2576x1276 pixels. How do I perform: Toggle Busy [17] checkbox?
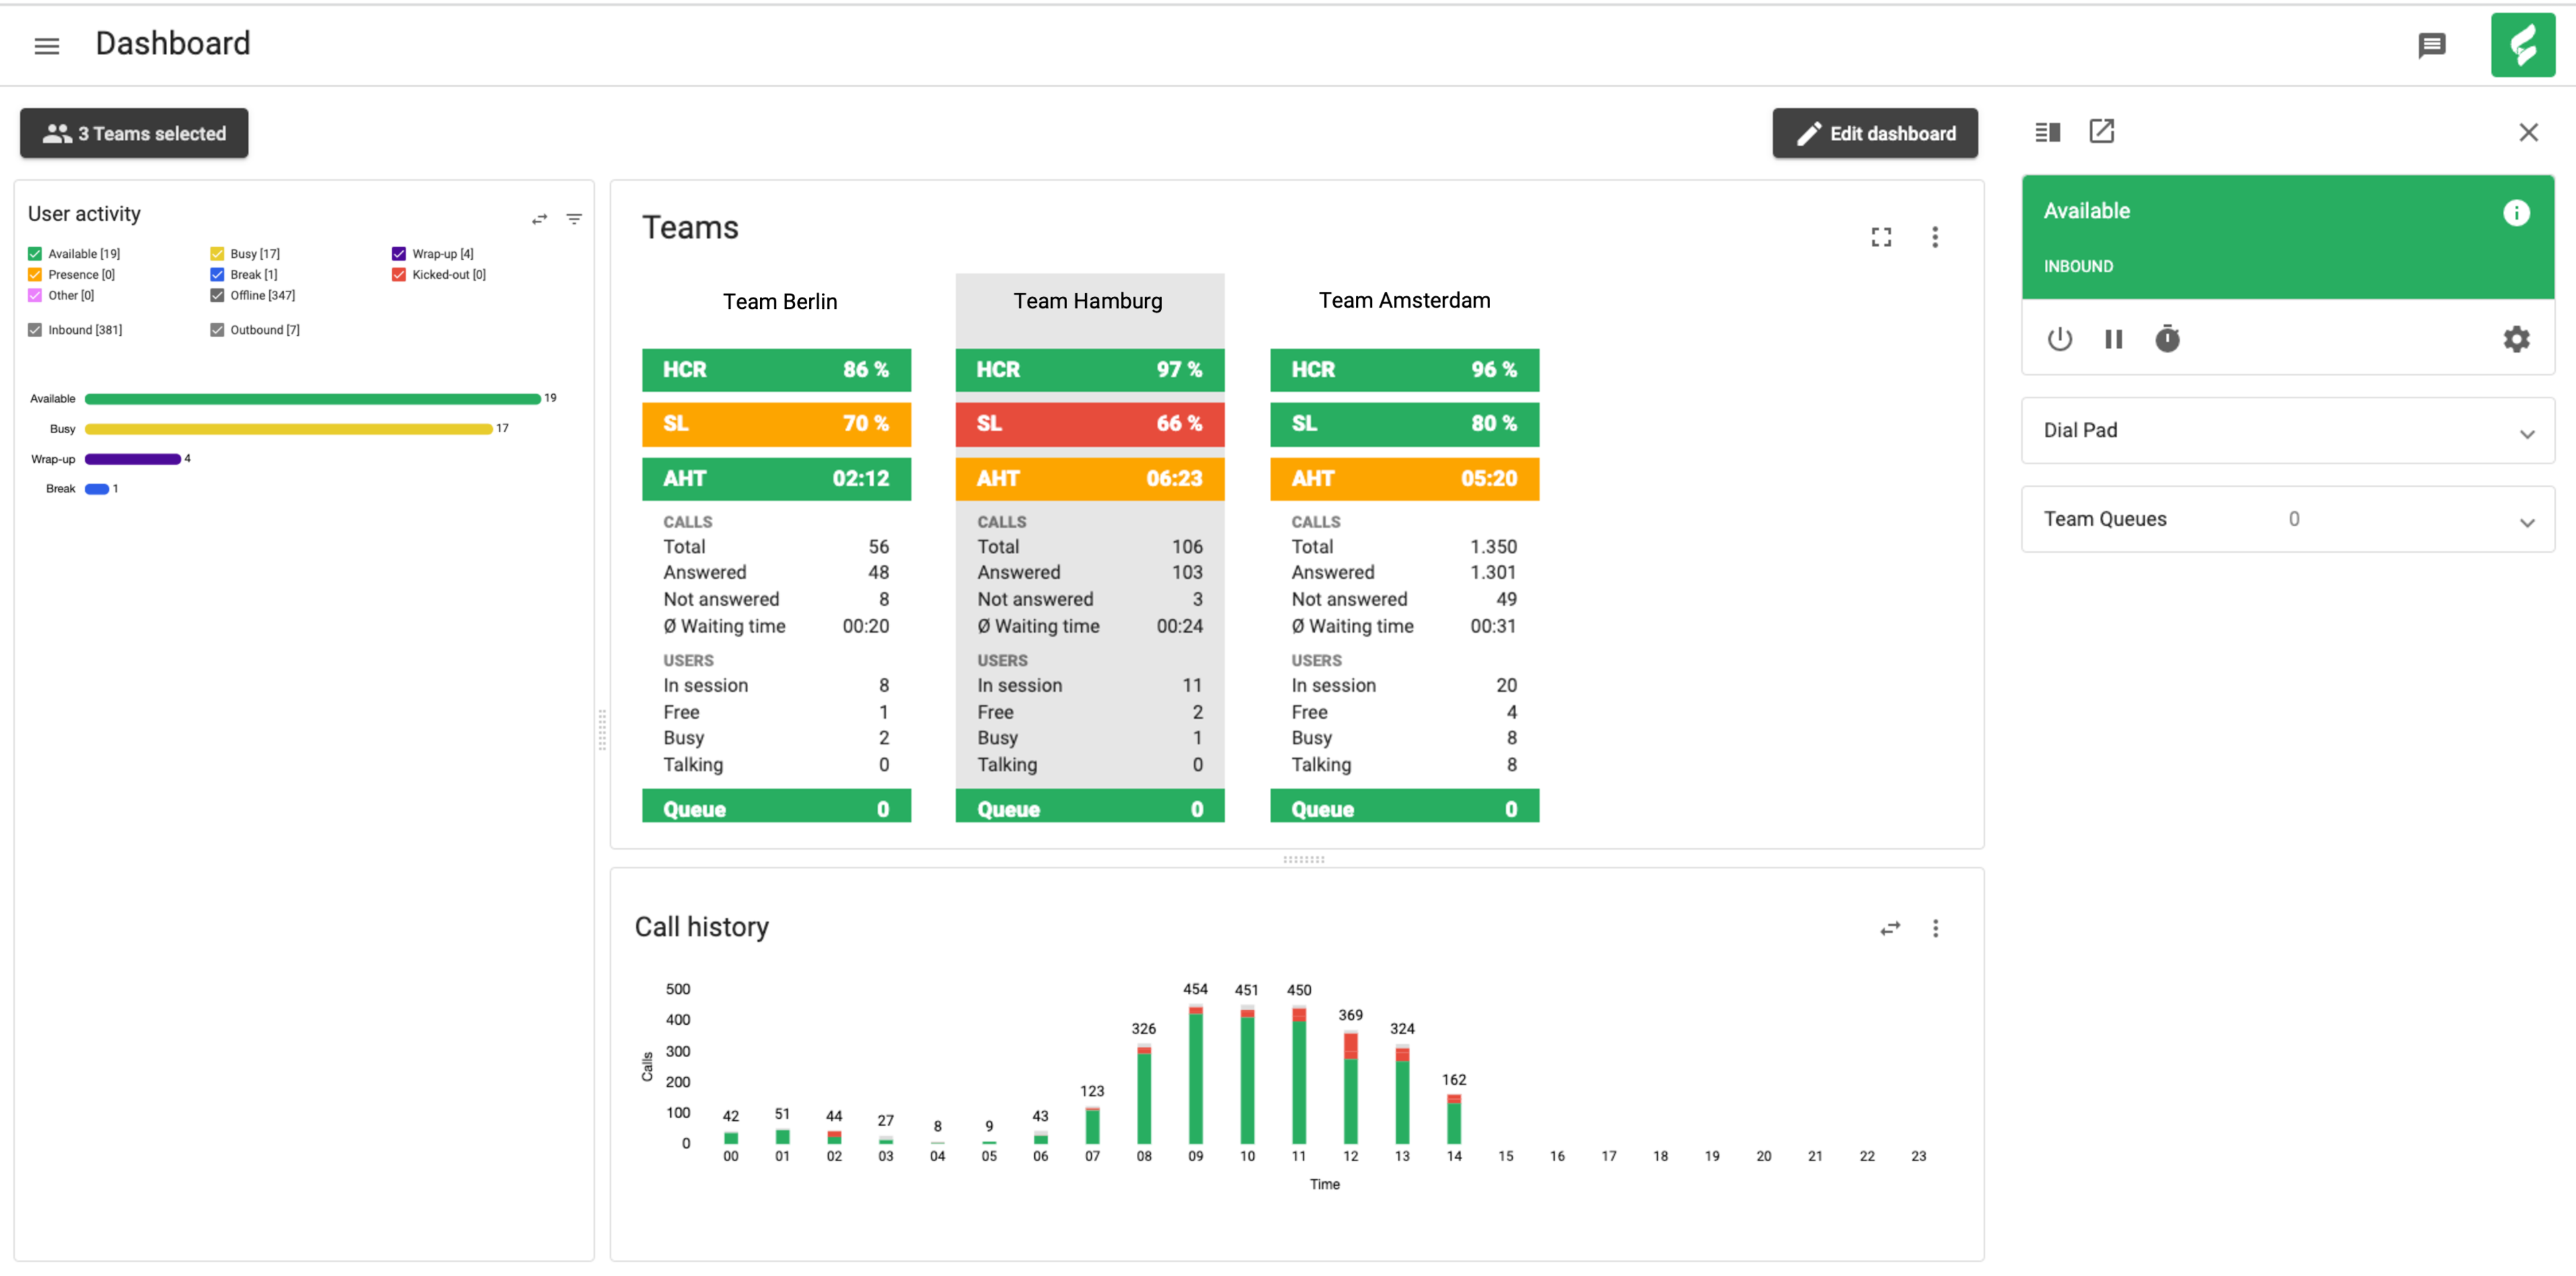click(217, 254)
